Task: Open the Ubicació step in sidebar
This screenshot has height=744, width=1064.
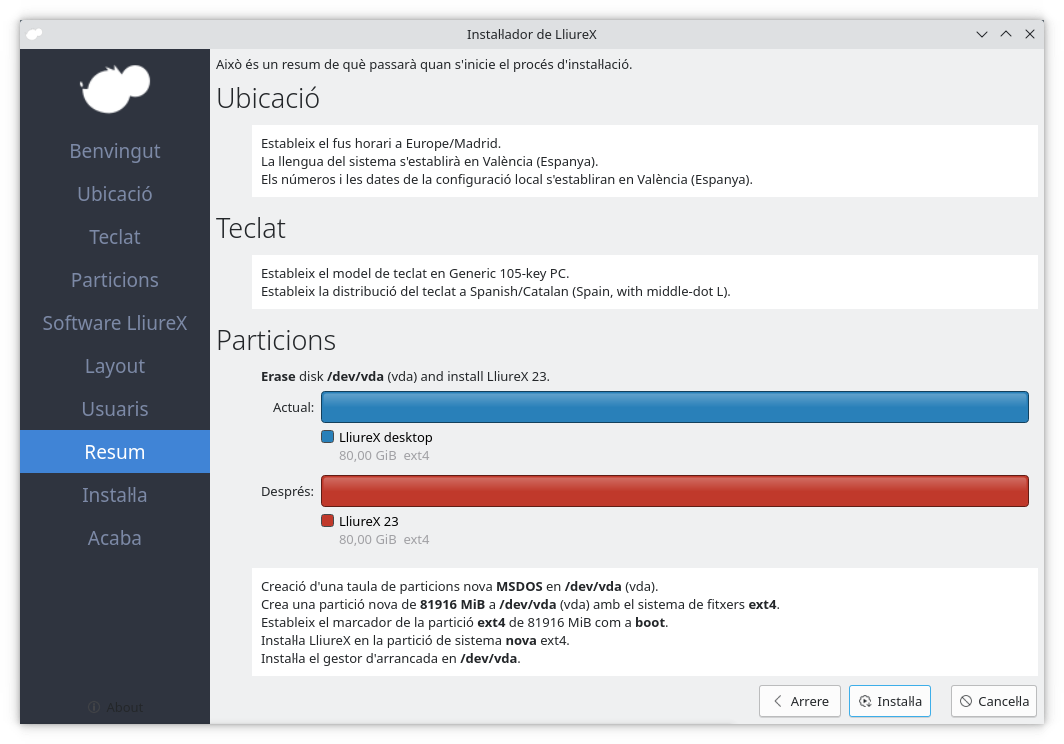Action: 115,194
